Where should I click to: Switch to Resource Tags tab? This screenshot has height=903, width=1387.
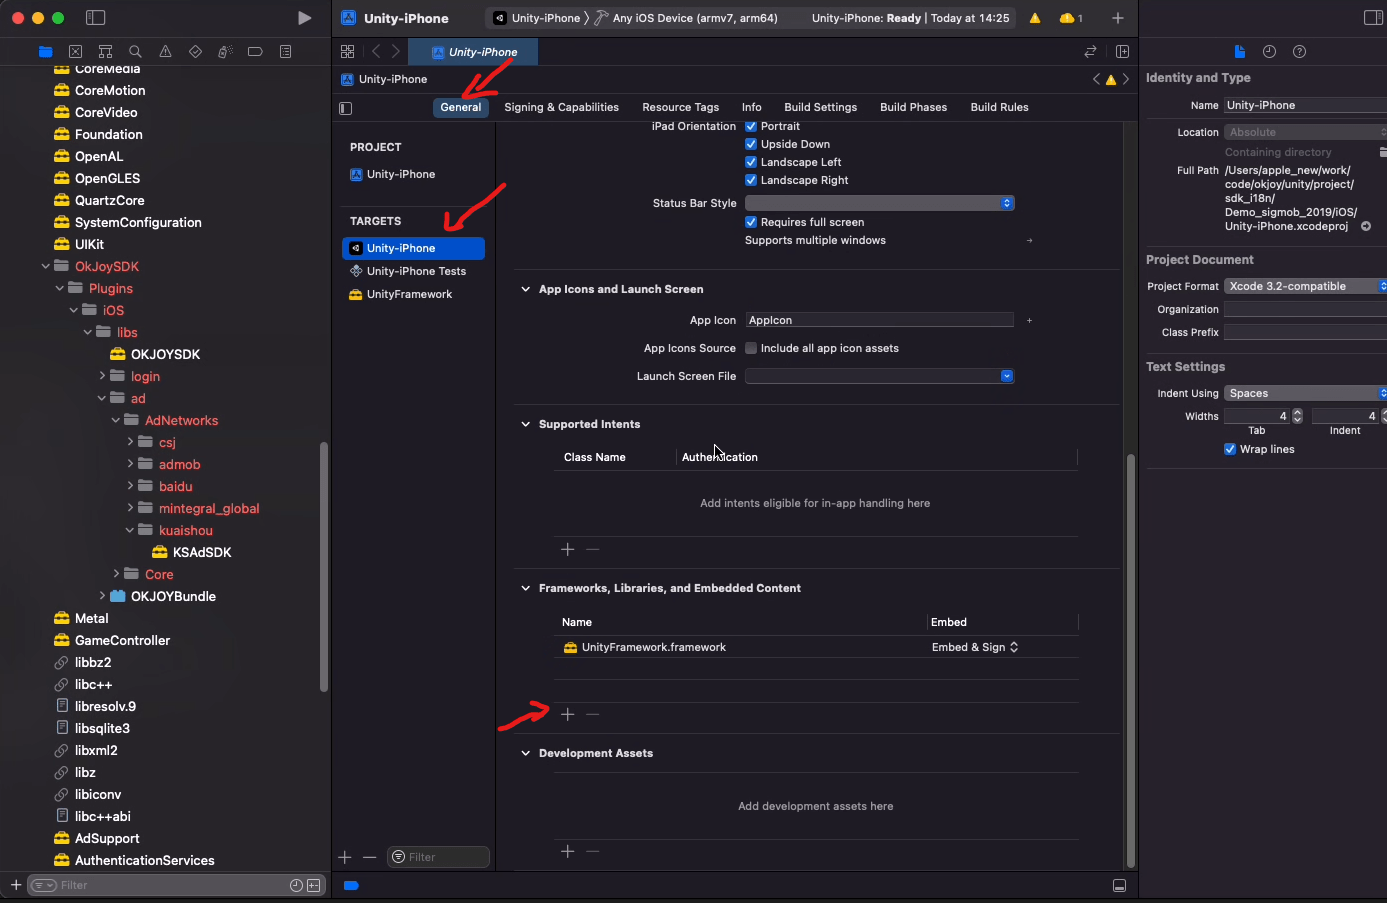[x=680, y=107]
